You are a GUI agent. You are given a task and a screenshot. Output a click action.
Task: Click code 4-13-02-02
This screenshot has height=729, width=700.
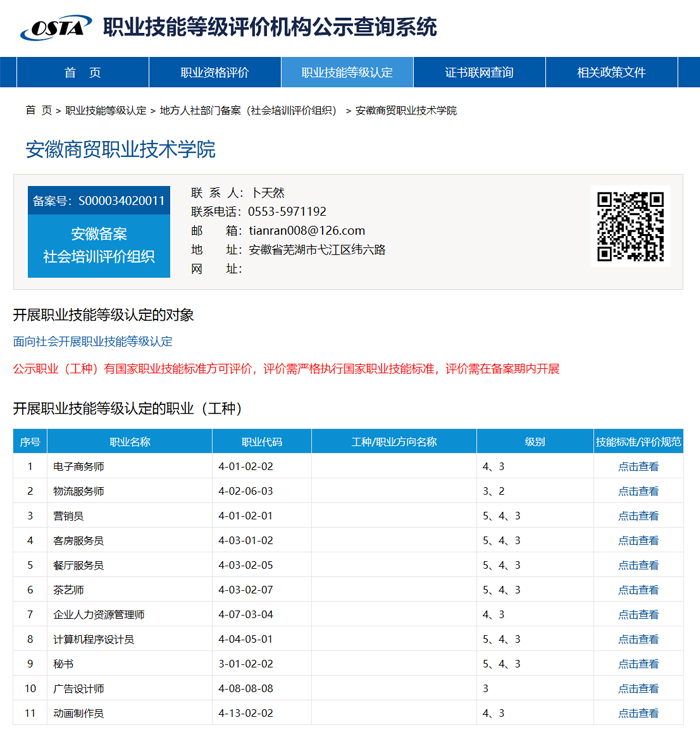coord(245,713)
